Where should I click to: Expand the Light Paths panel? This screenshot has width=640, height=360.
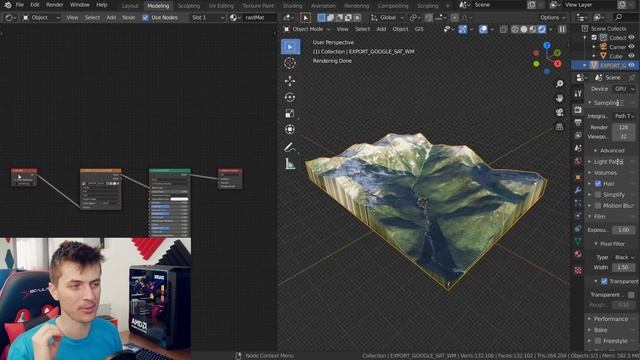(x=609, y=162)
